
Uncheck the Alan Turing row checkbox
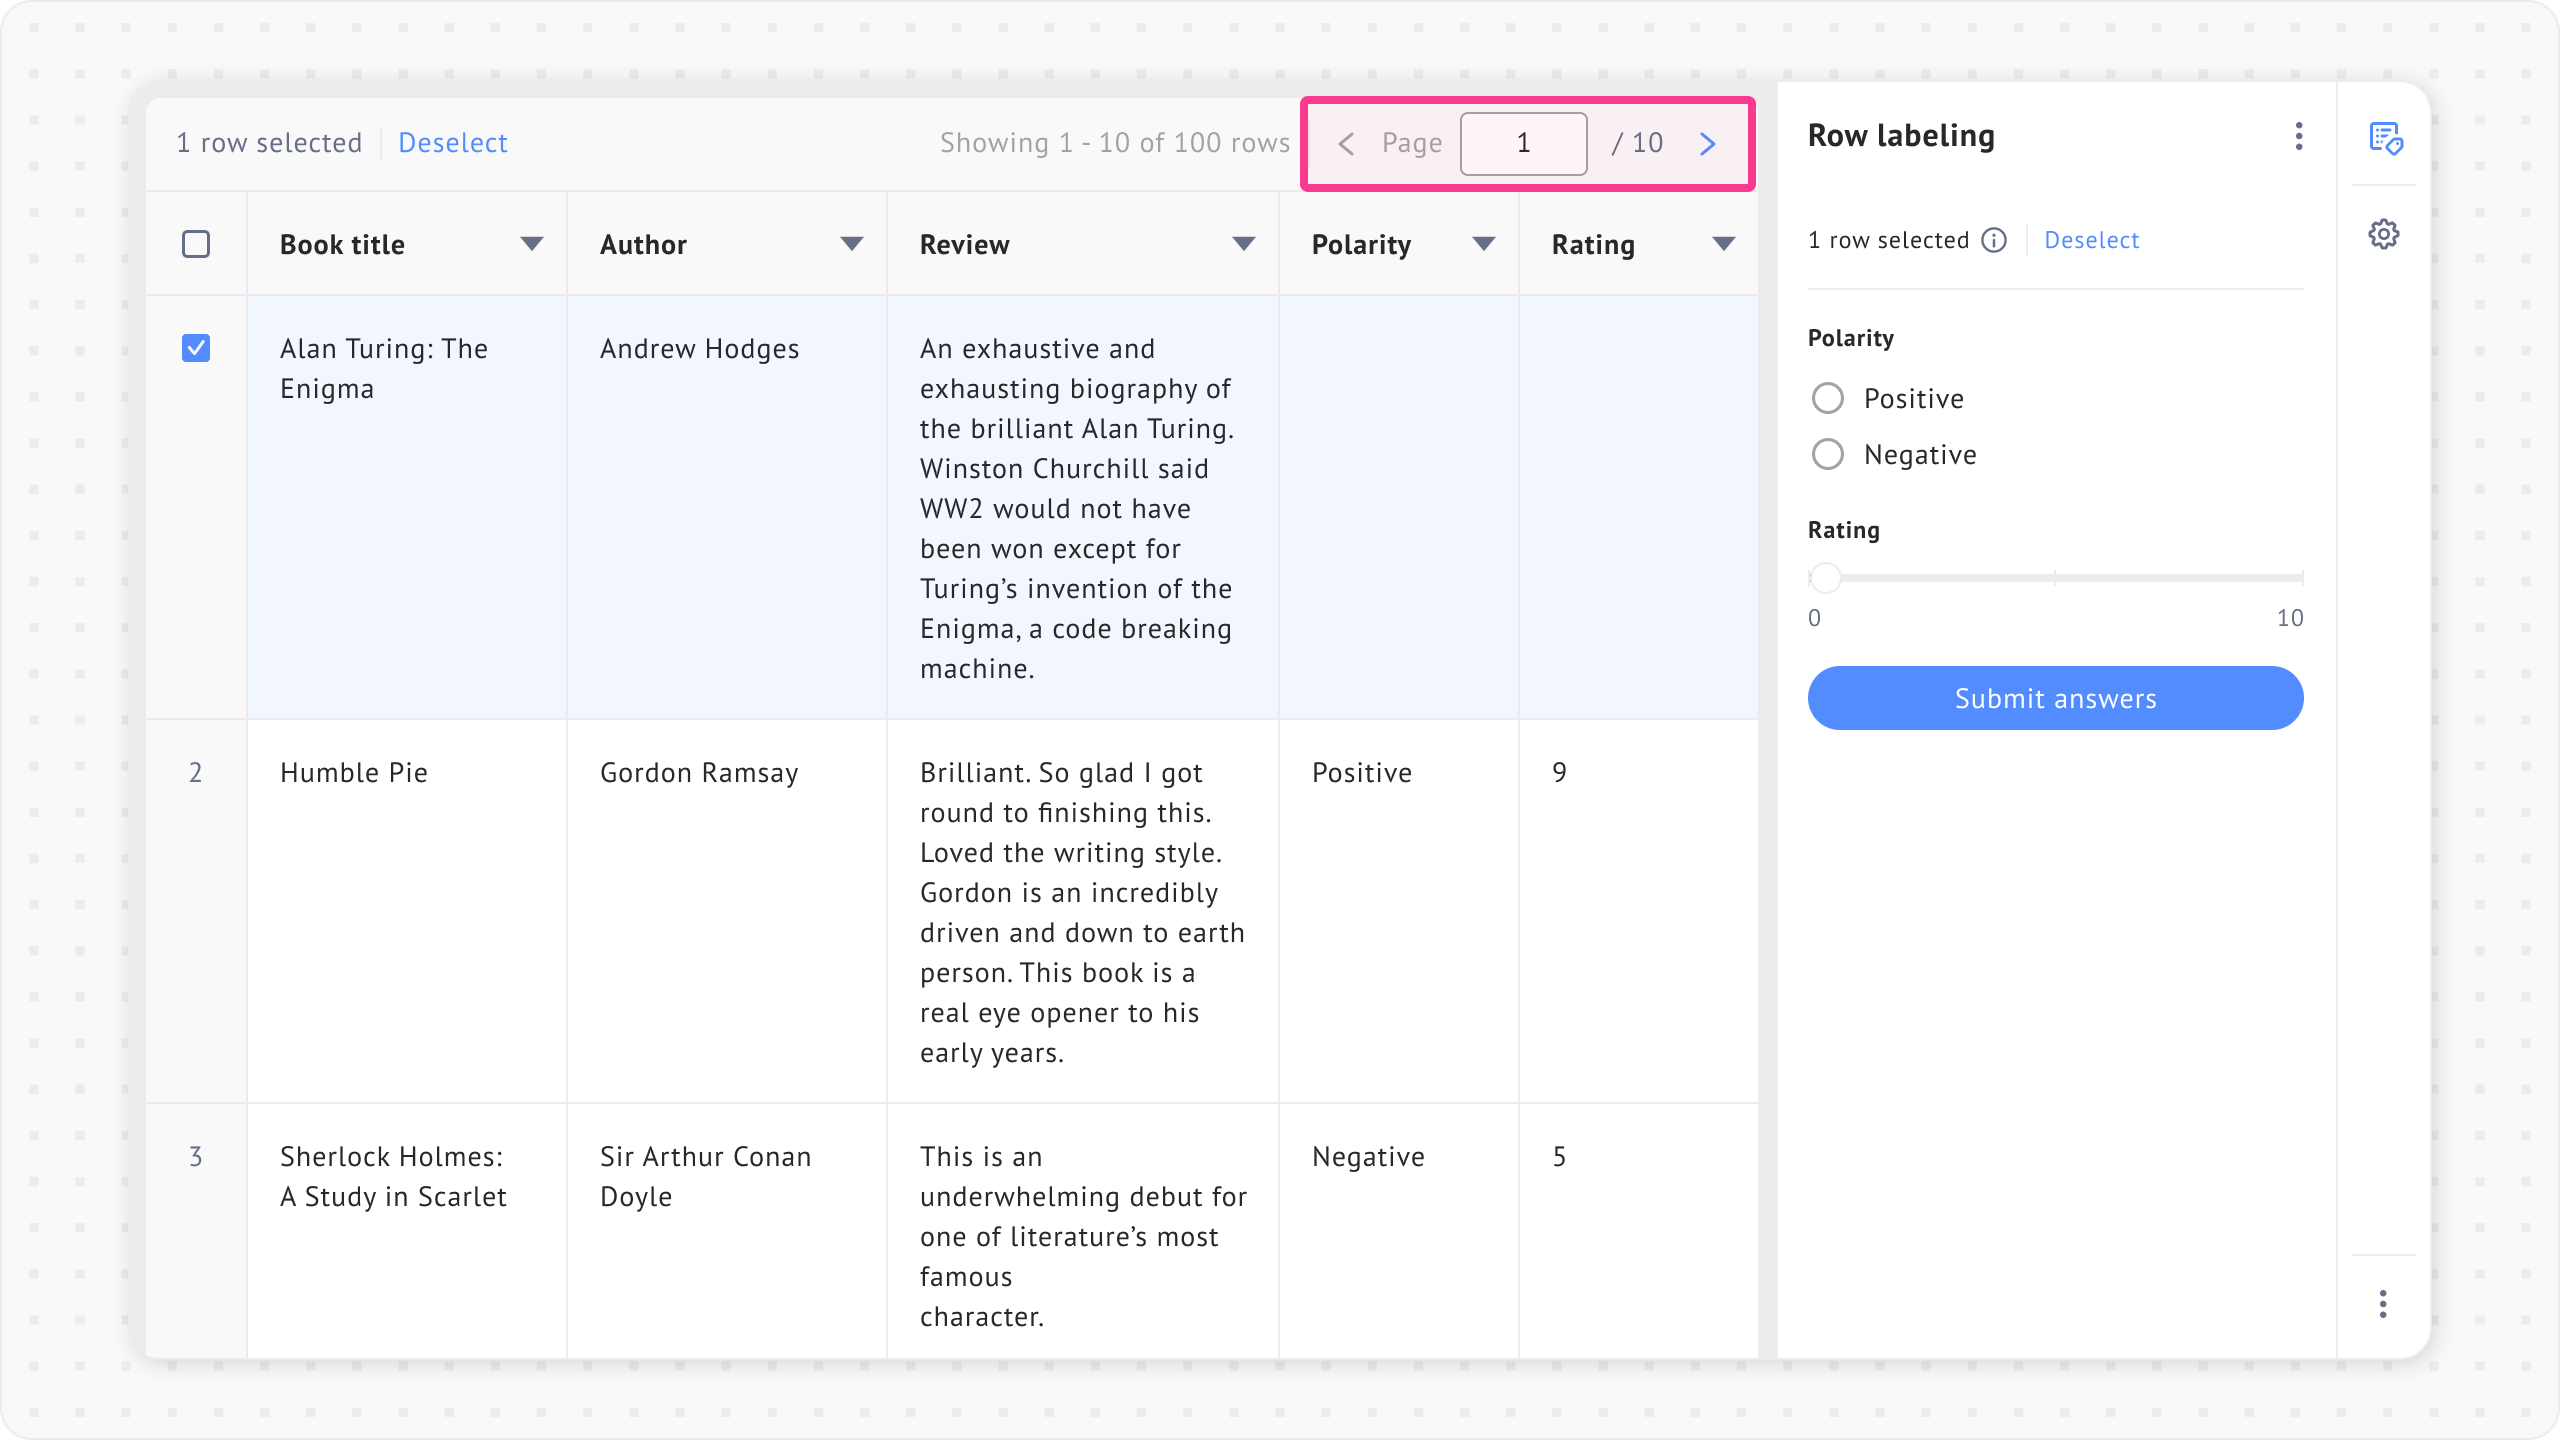coord(196,348)
